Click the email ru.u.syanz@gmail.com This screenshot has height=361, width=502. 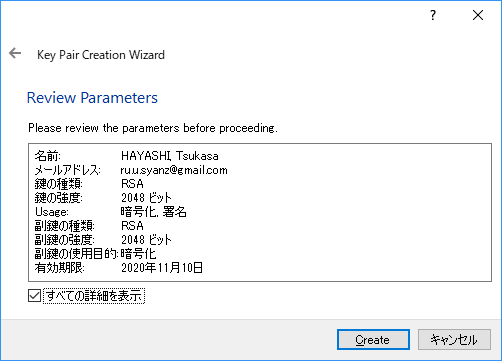[x=174, y=170]
